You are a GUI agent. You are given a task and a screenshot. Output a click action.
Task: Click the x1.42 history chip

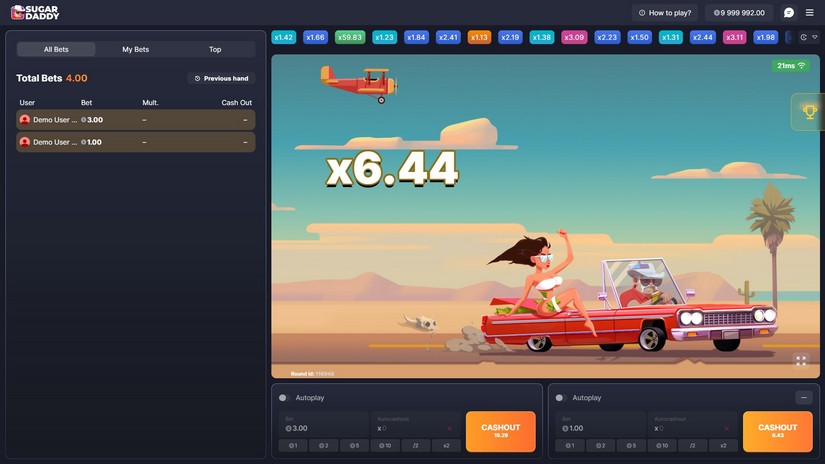(x=284, y=37)
